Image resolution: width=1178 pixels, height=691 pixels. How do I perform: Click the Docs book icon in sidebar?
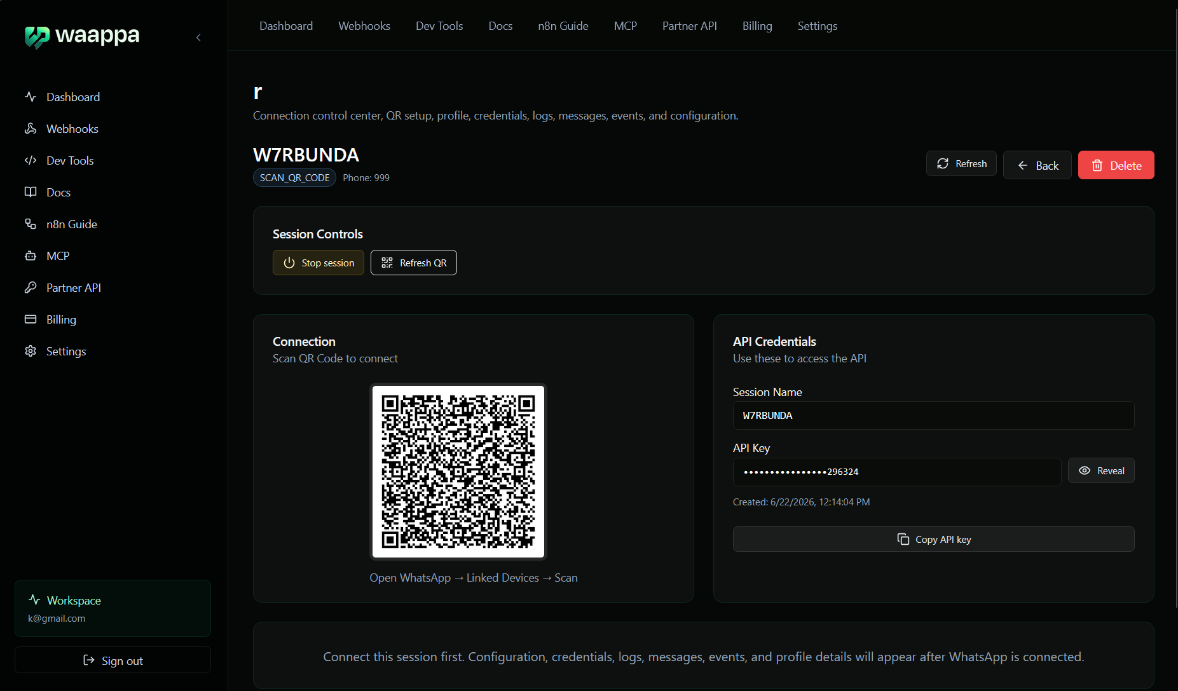click(x=31, y=192)
